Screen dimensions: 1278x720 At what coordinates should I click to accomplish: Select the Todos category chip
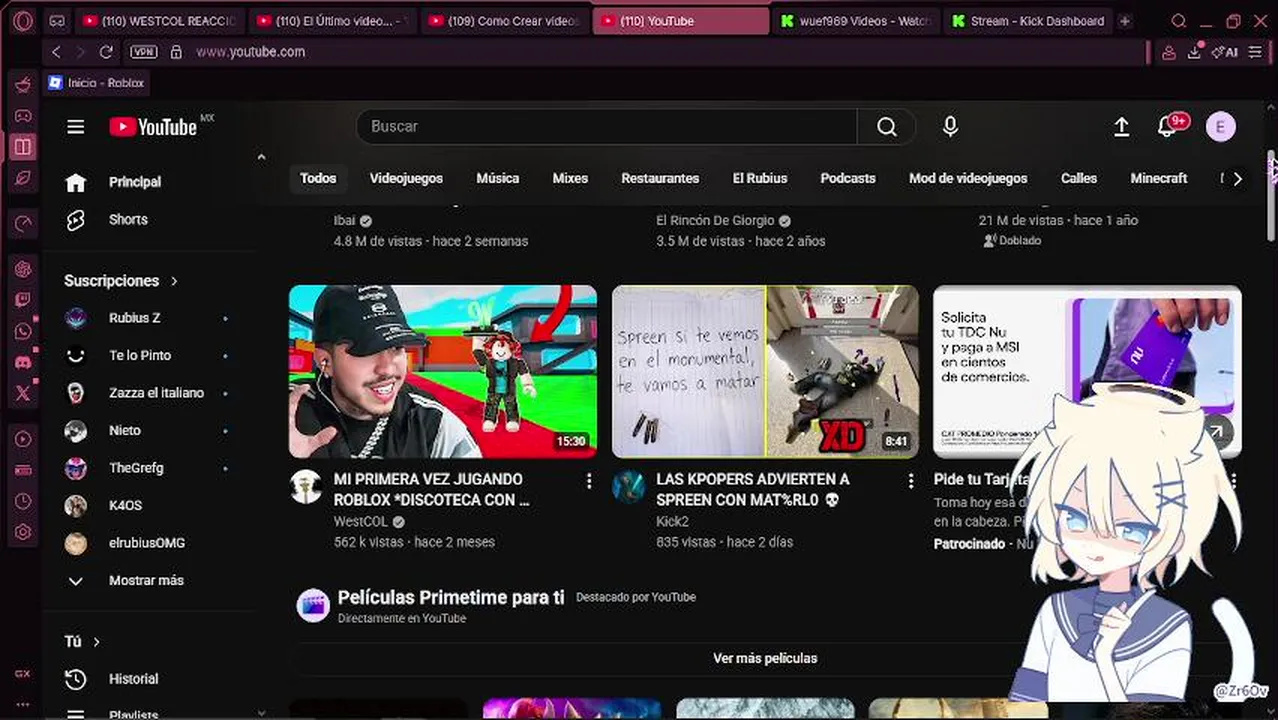[x=318, y=178]
